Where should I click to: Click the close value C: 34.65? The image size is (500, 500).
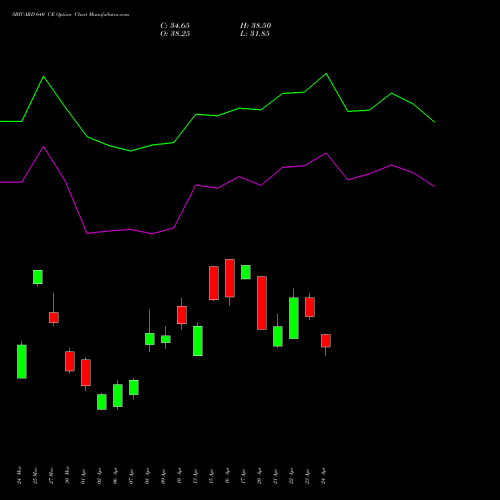coord(175,26)
